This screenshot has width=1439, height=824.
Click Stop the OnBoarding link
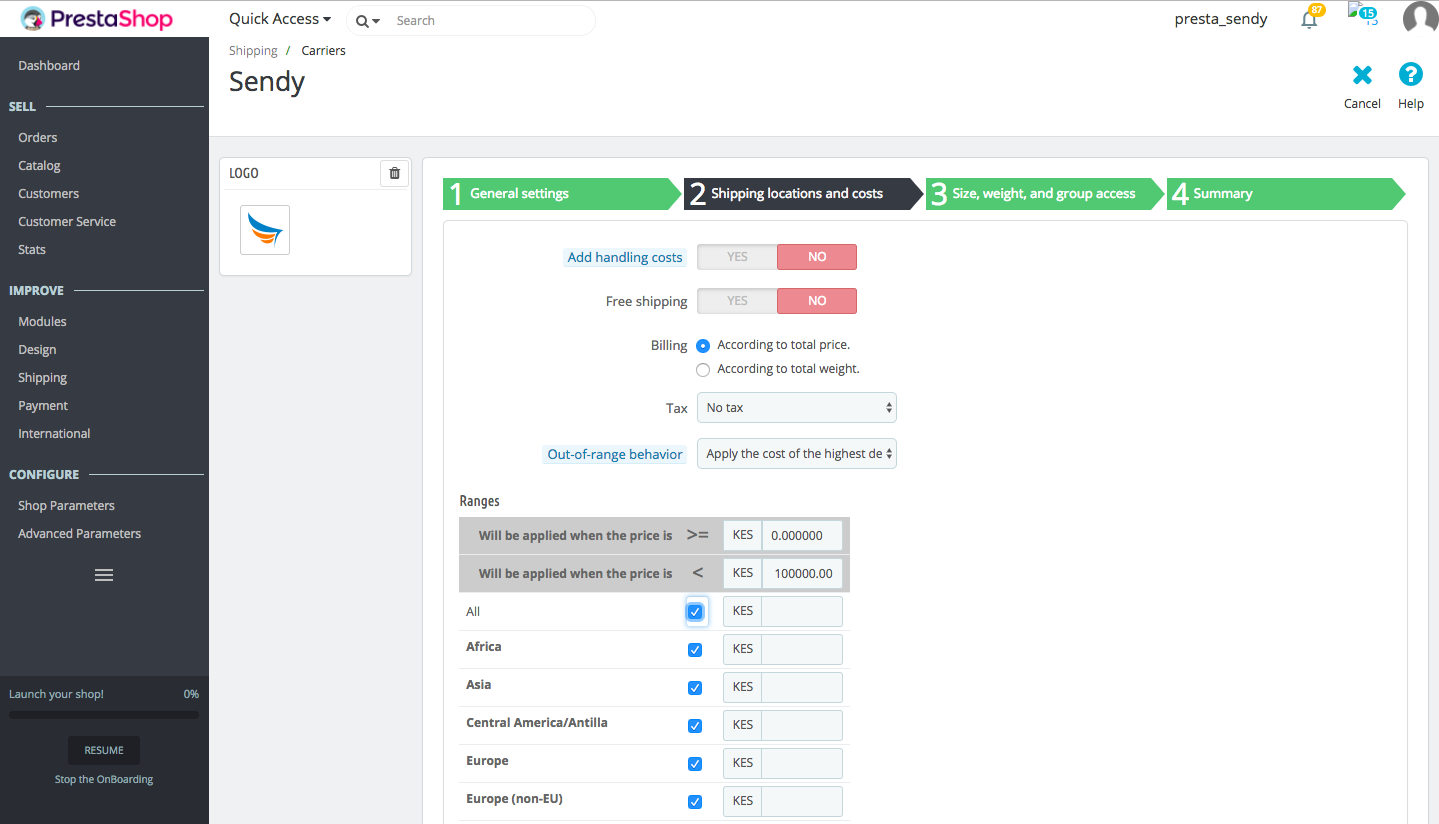104,779
